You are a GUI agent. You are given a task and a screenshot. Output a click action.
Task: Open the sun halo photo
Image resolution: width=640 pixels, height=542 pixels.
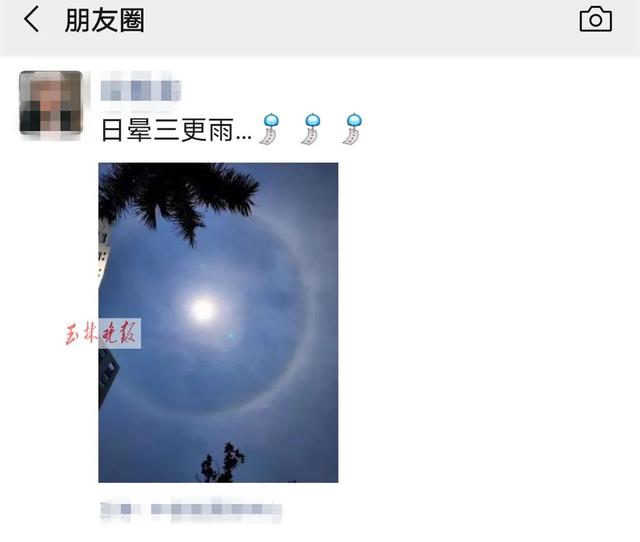[218, 322]
